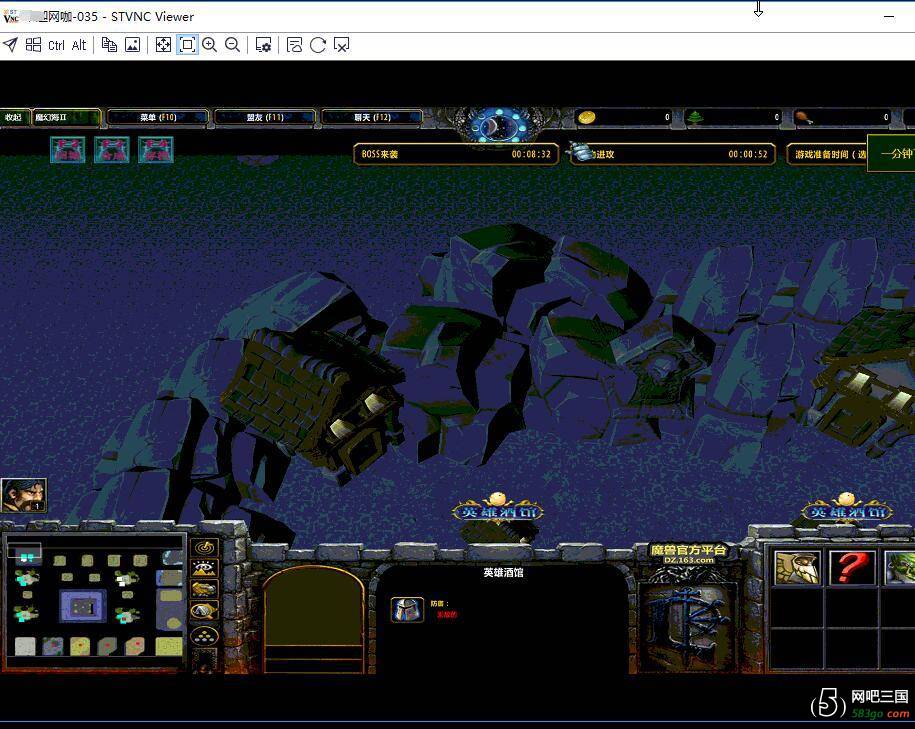Click the clipboard copy icon
This screenshot has width=915, height=729.
click(x=109, y=45)
